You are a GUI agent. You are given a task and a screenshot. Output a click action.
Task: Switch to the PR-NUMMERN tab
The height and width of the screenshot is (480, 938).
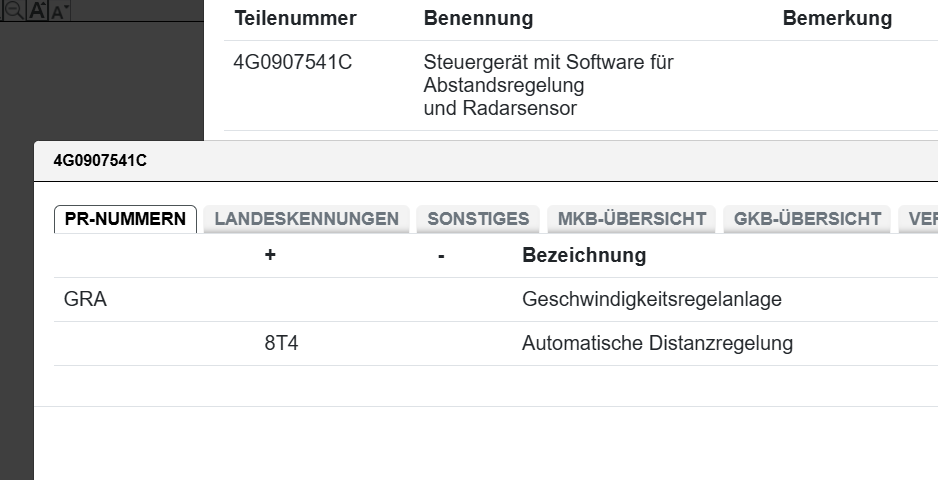[x=125, y=219]
